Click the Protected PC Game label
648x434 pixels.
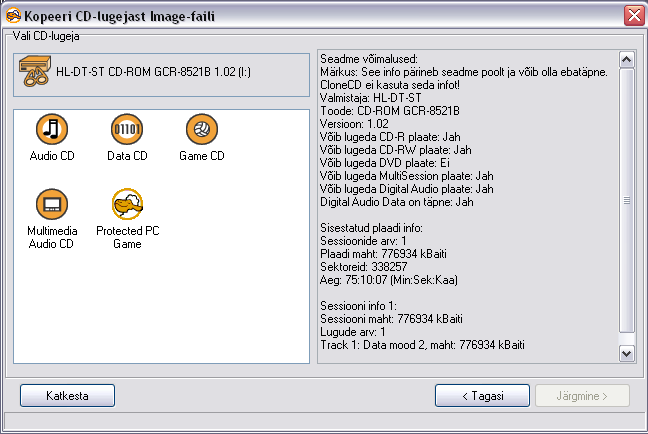[x=127, y=237]
